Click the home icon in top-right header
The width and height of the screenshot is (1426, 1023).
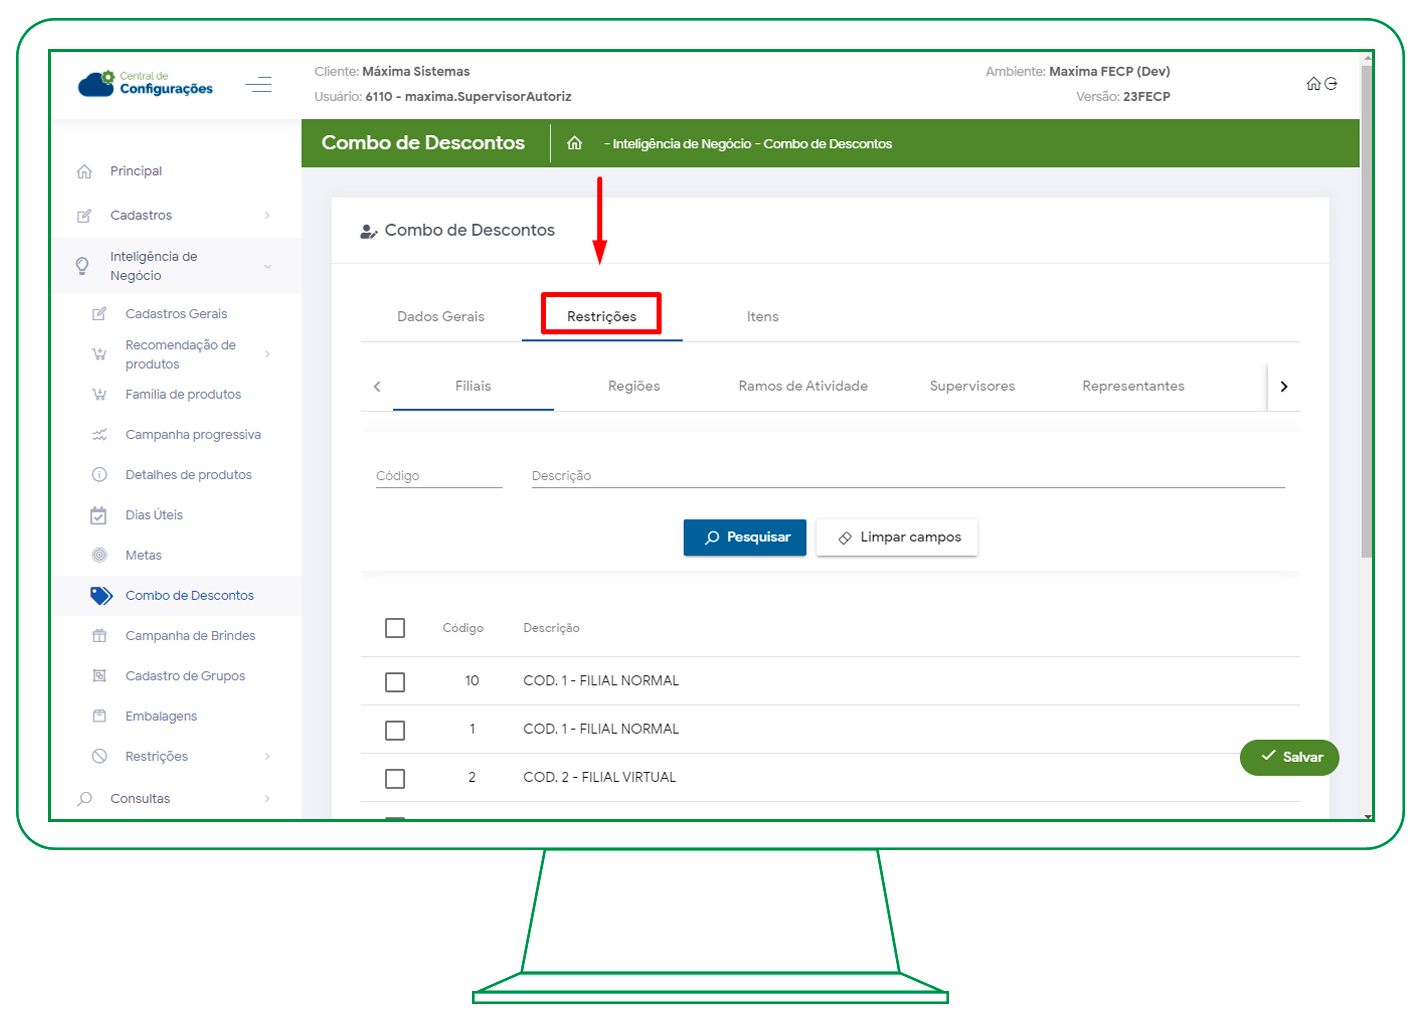point(1313,84)
